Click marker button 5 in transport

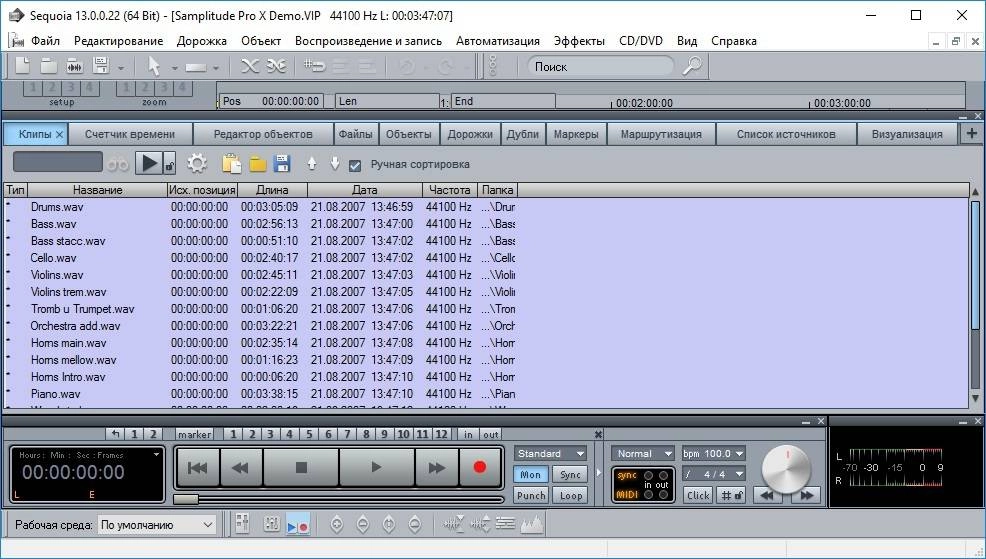(x=309, y=434)
